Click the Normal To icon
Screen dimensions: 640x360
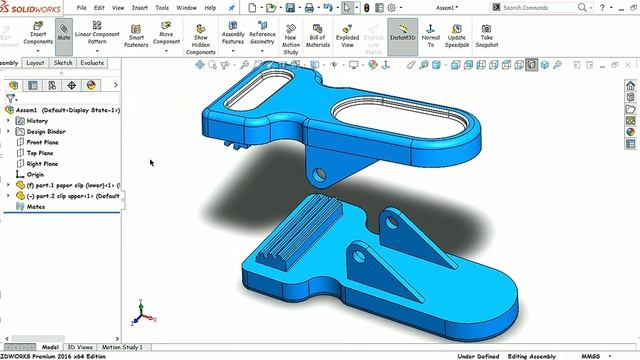click(431, 36)
